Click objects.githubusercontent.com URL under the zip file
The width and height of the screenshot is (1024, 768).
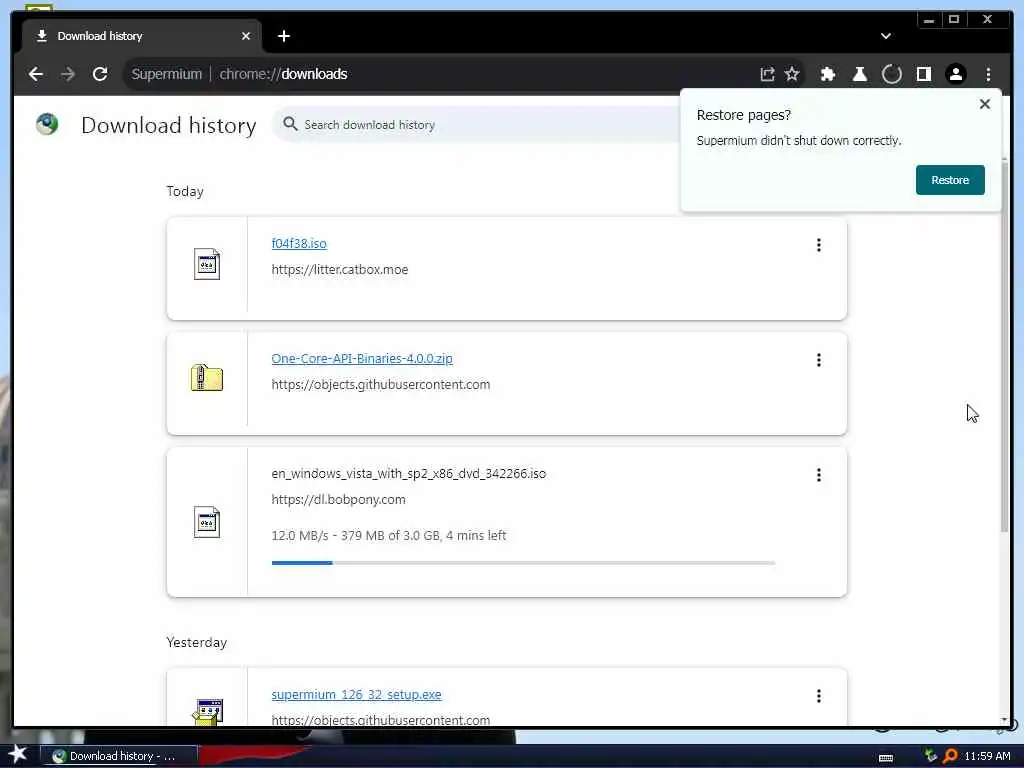pos(381,384)
